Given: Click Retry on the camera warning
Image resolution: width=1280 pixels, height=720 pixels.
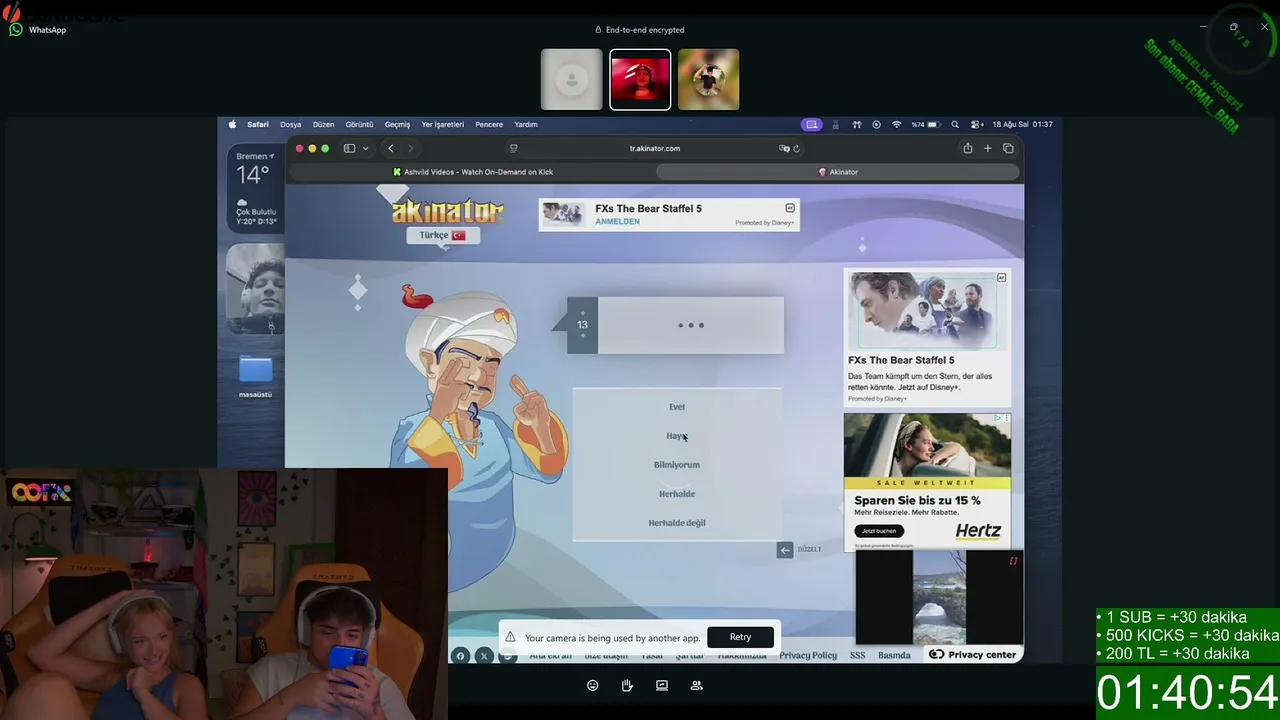Looking at the screenshot, I should 740,637.
